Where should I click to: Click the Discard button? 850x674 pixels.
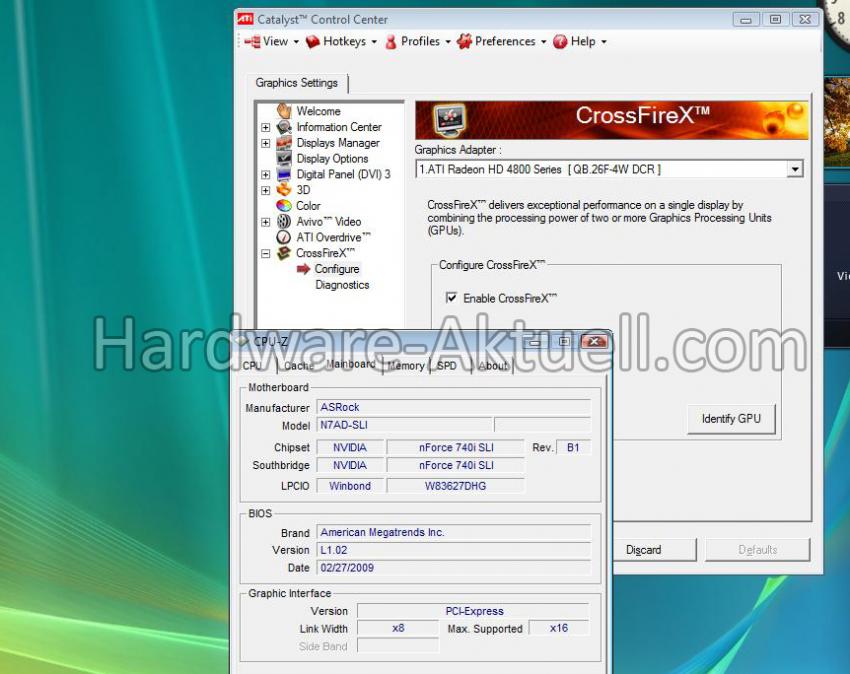(x=644, y=549)
